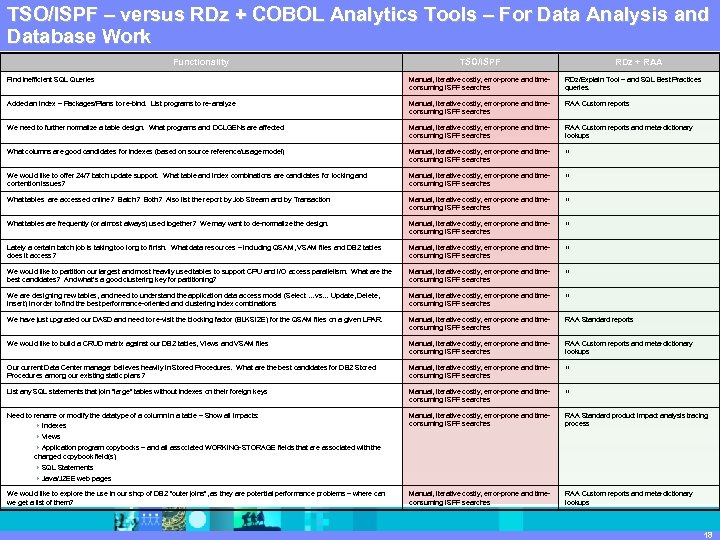Select RAA Custom reports and meta-dictionary cell in outer joins row
This screenshot has height=540, width=720.
tap(639, 497)
